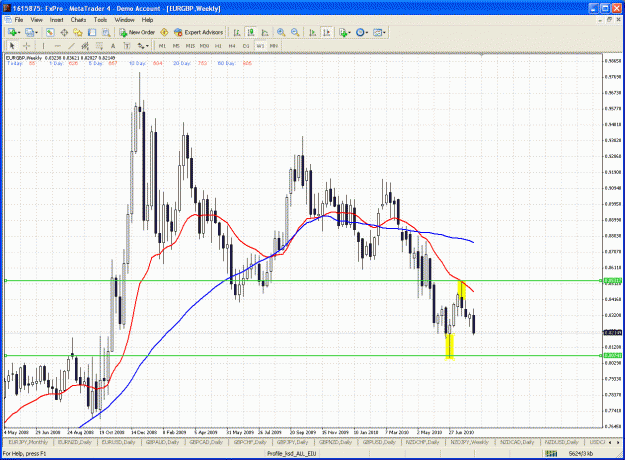This screenshot has width=625, height=460.
Task: Switch to M5 timeframe
Action: click(176, 46)
